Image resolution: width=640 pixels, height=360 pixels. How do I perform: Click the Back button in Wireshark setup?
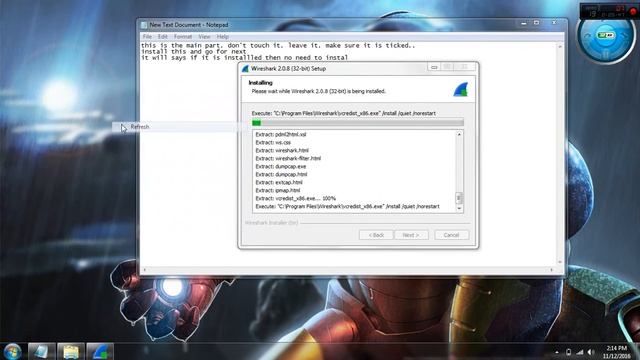tap(376, 235)
